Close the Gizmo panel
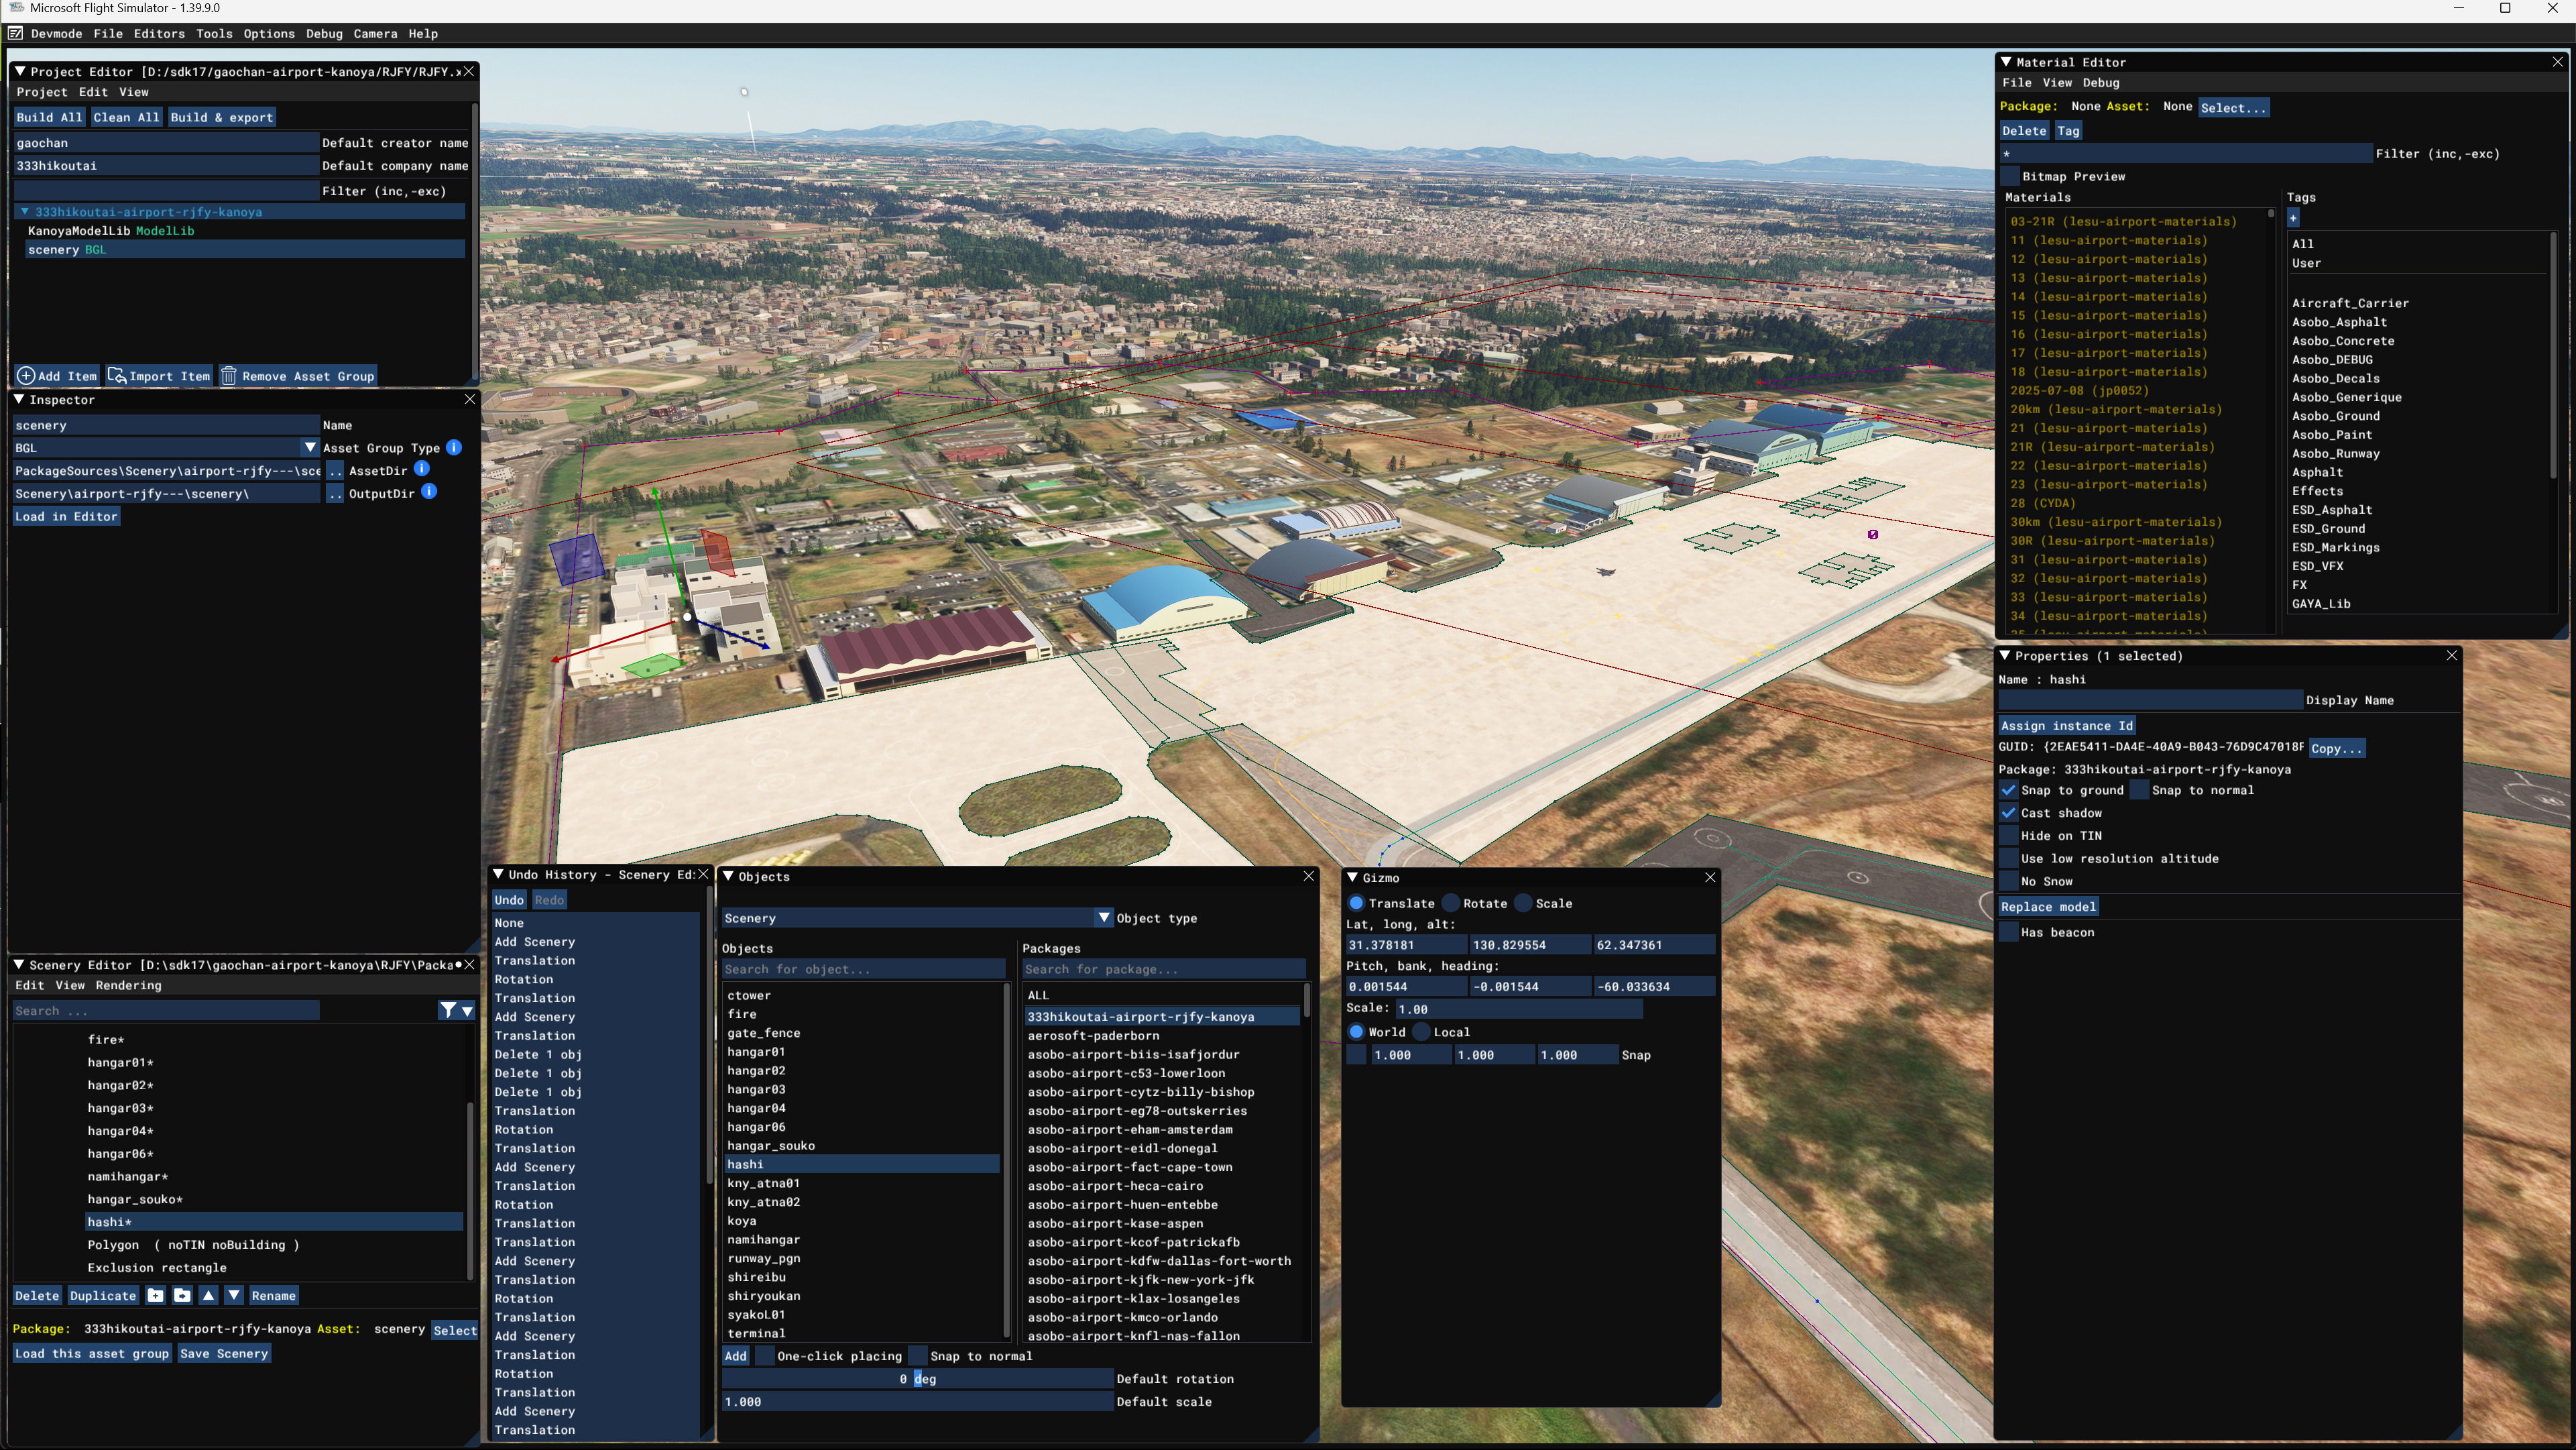The height and width of the screenshot is (1450, 2576). coord(1710,878)
